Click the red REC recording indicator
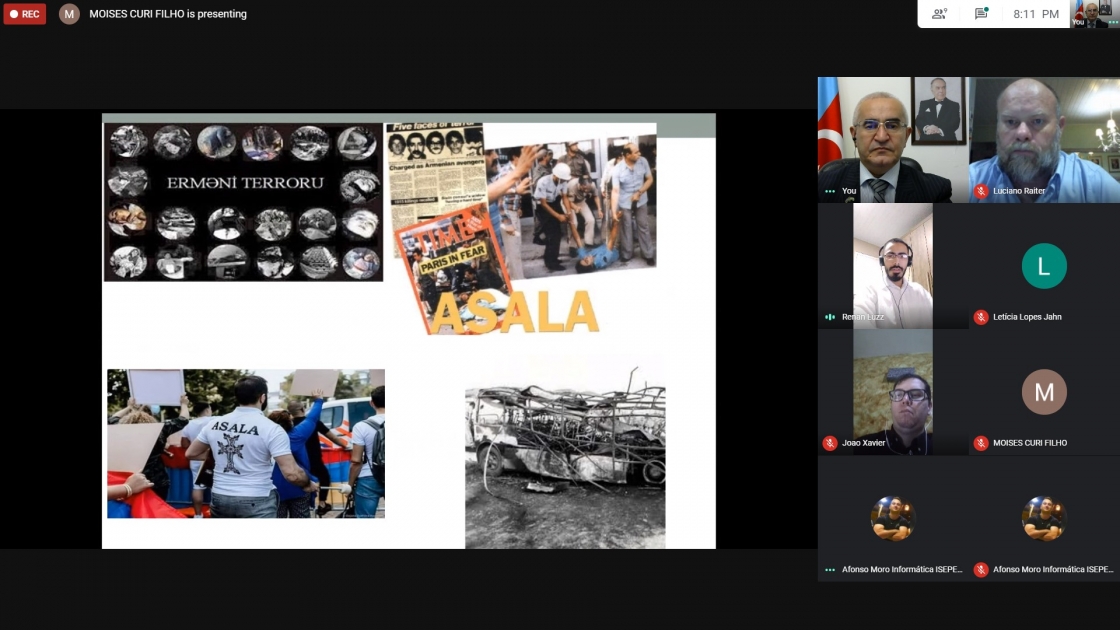Image resolution: width=1120 pixels, height=630 pixels. tap(24, 14)
